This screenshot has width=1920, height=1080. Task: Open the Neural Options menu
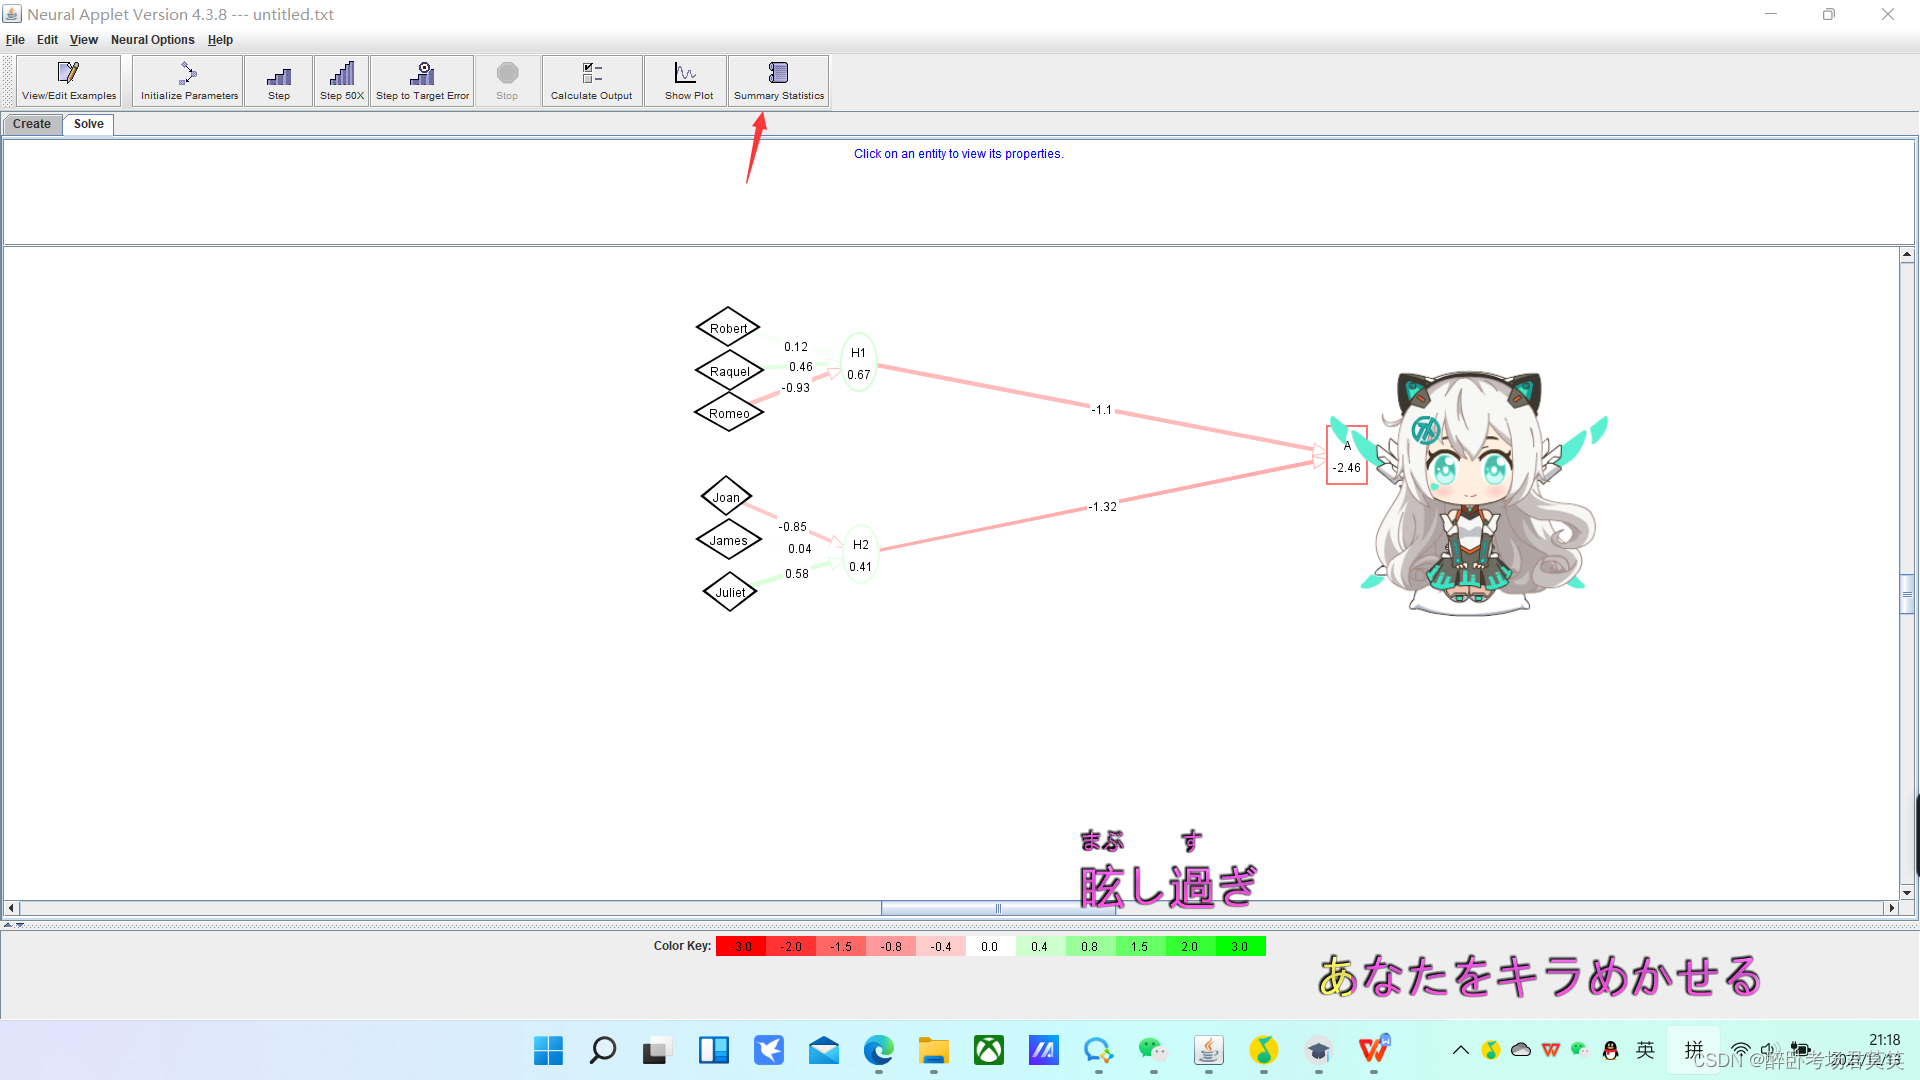(x=152, y=40)
